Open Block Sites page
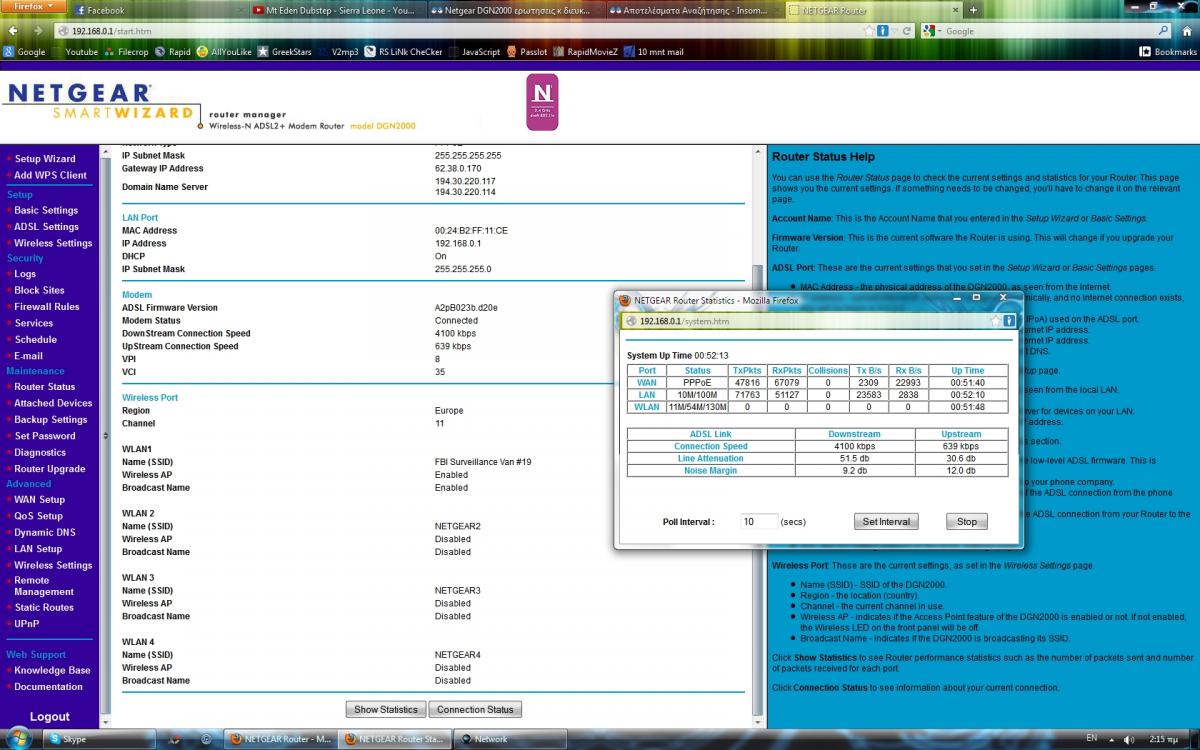Screen dimensions: 1200x750 point(39,290)
